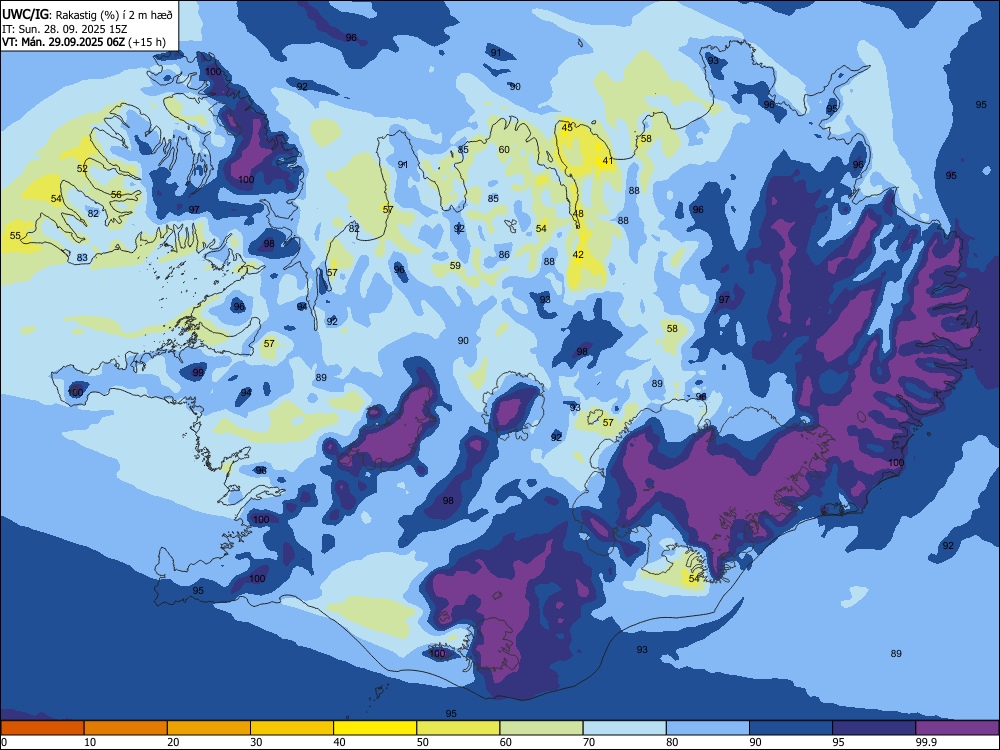The image size is (1000, 750).
Task: Select the legend tick label '40'
Action: coord(339,742)
